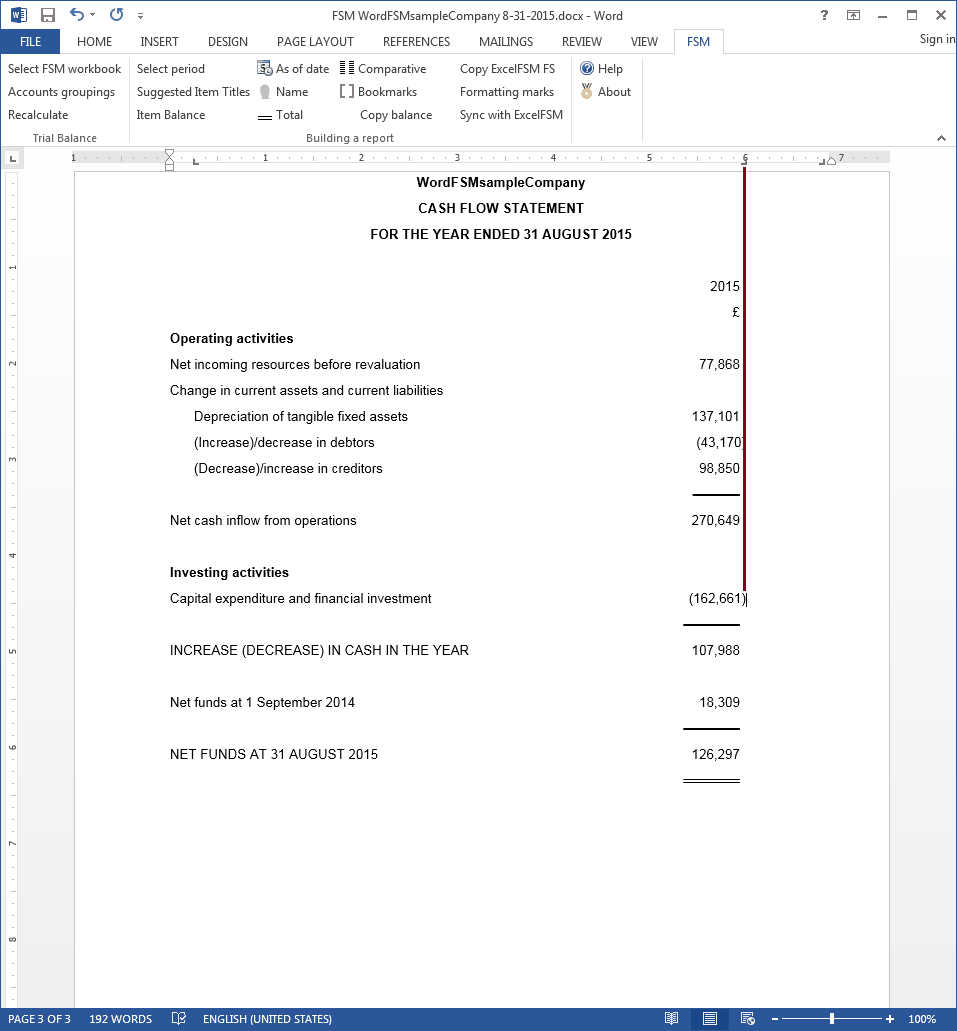Screen dimensions: 957x1031
Task: Open Suggested Item Titles
Action: click(x=193, y=91)
